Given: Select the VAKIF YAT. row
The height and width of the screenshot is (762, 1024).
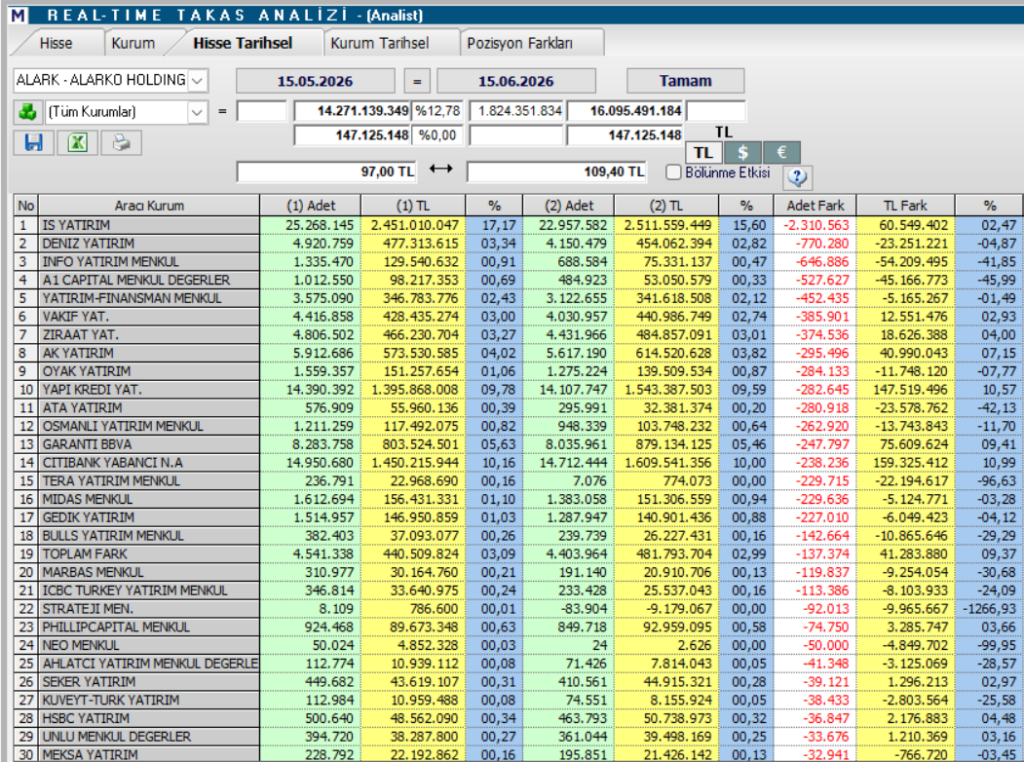Looking at the screenshot, I should tap(519, 317).
